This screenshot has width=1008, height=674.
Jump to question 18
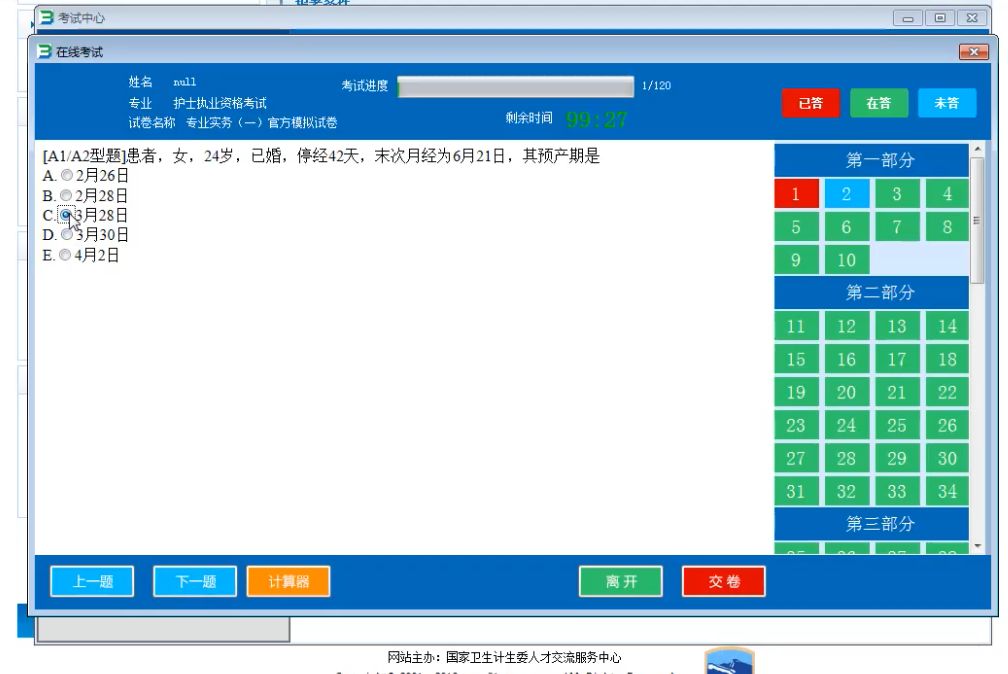coord(947,359)
